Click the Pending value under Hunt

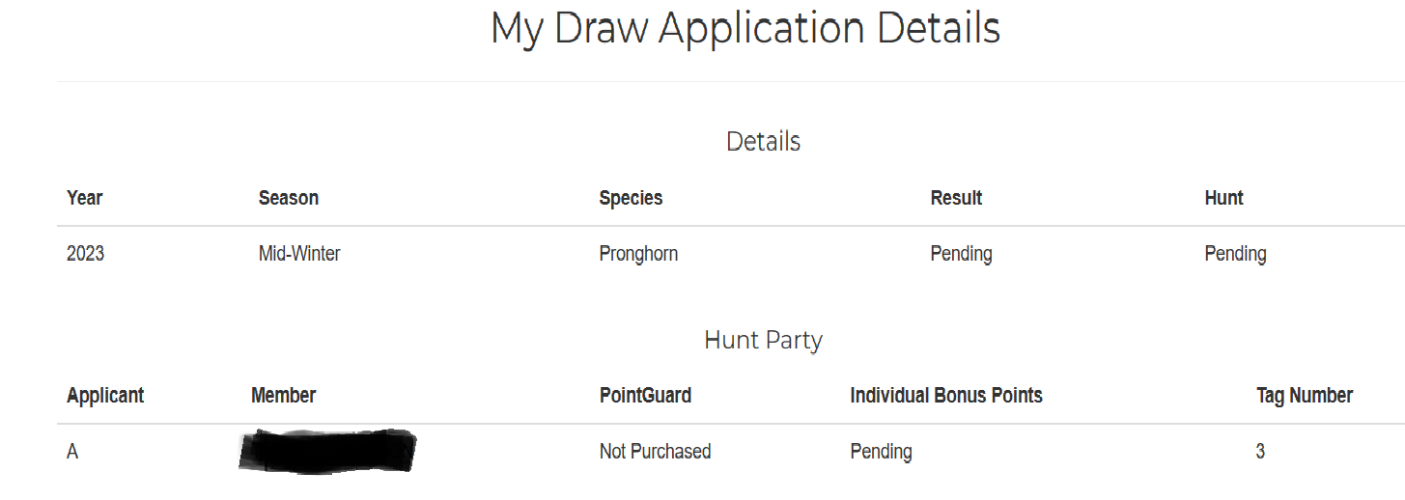(x=1236, y=254)
